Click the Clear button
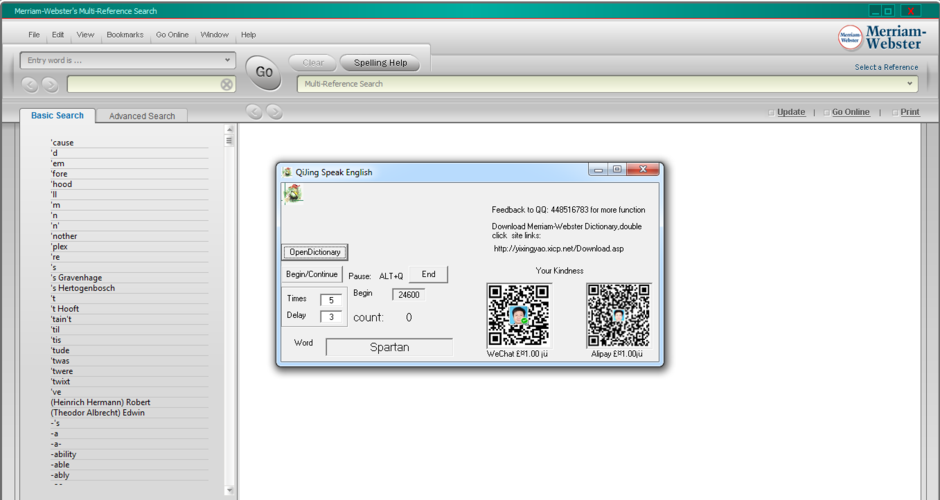Viewport: 940px width, 500px height. point(313,62)
